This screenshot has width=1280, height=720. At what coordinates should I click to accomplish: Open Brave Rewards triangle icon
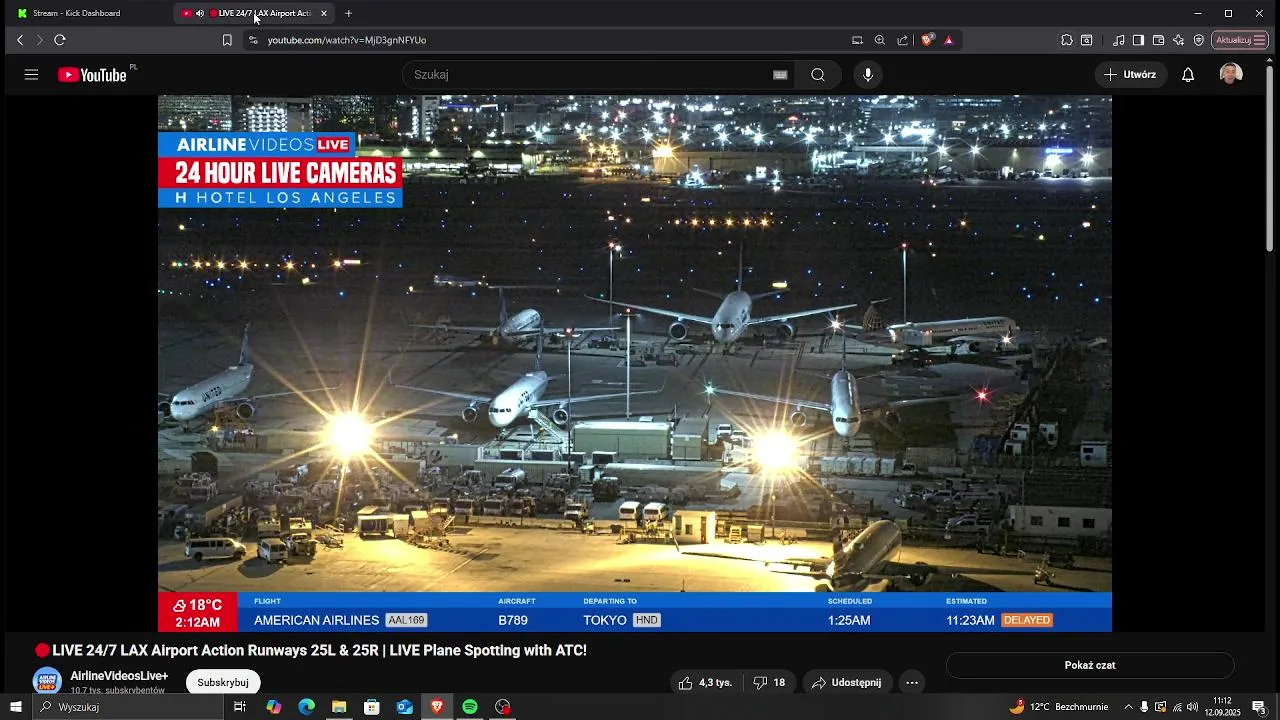(949, 40)
